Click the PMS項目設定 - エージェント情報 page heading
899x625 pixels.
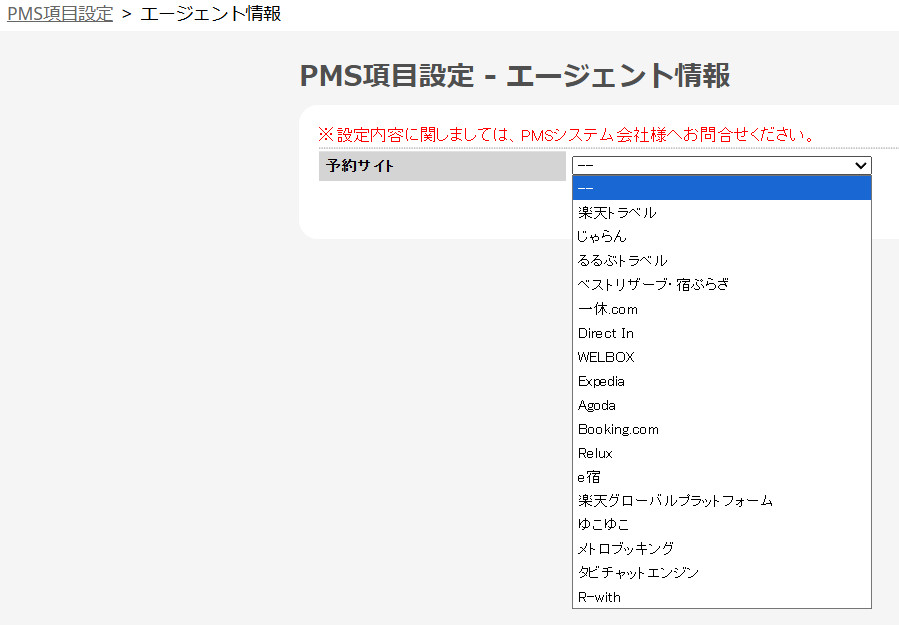(514, 75)
